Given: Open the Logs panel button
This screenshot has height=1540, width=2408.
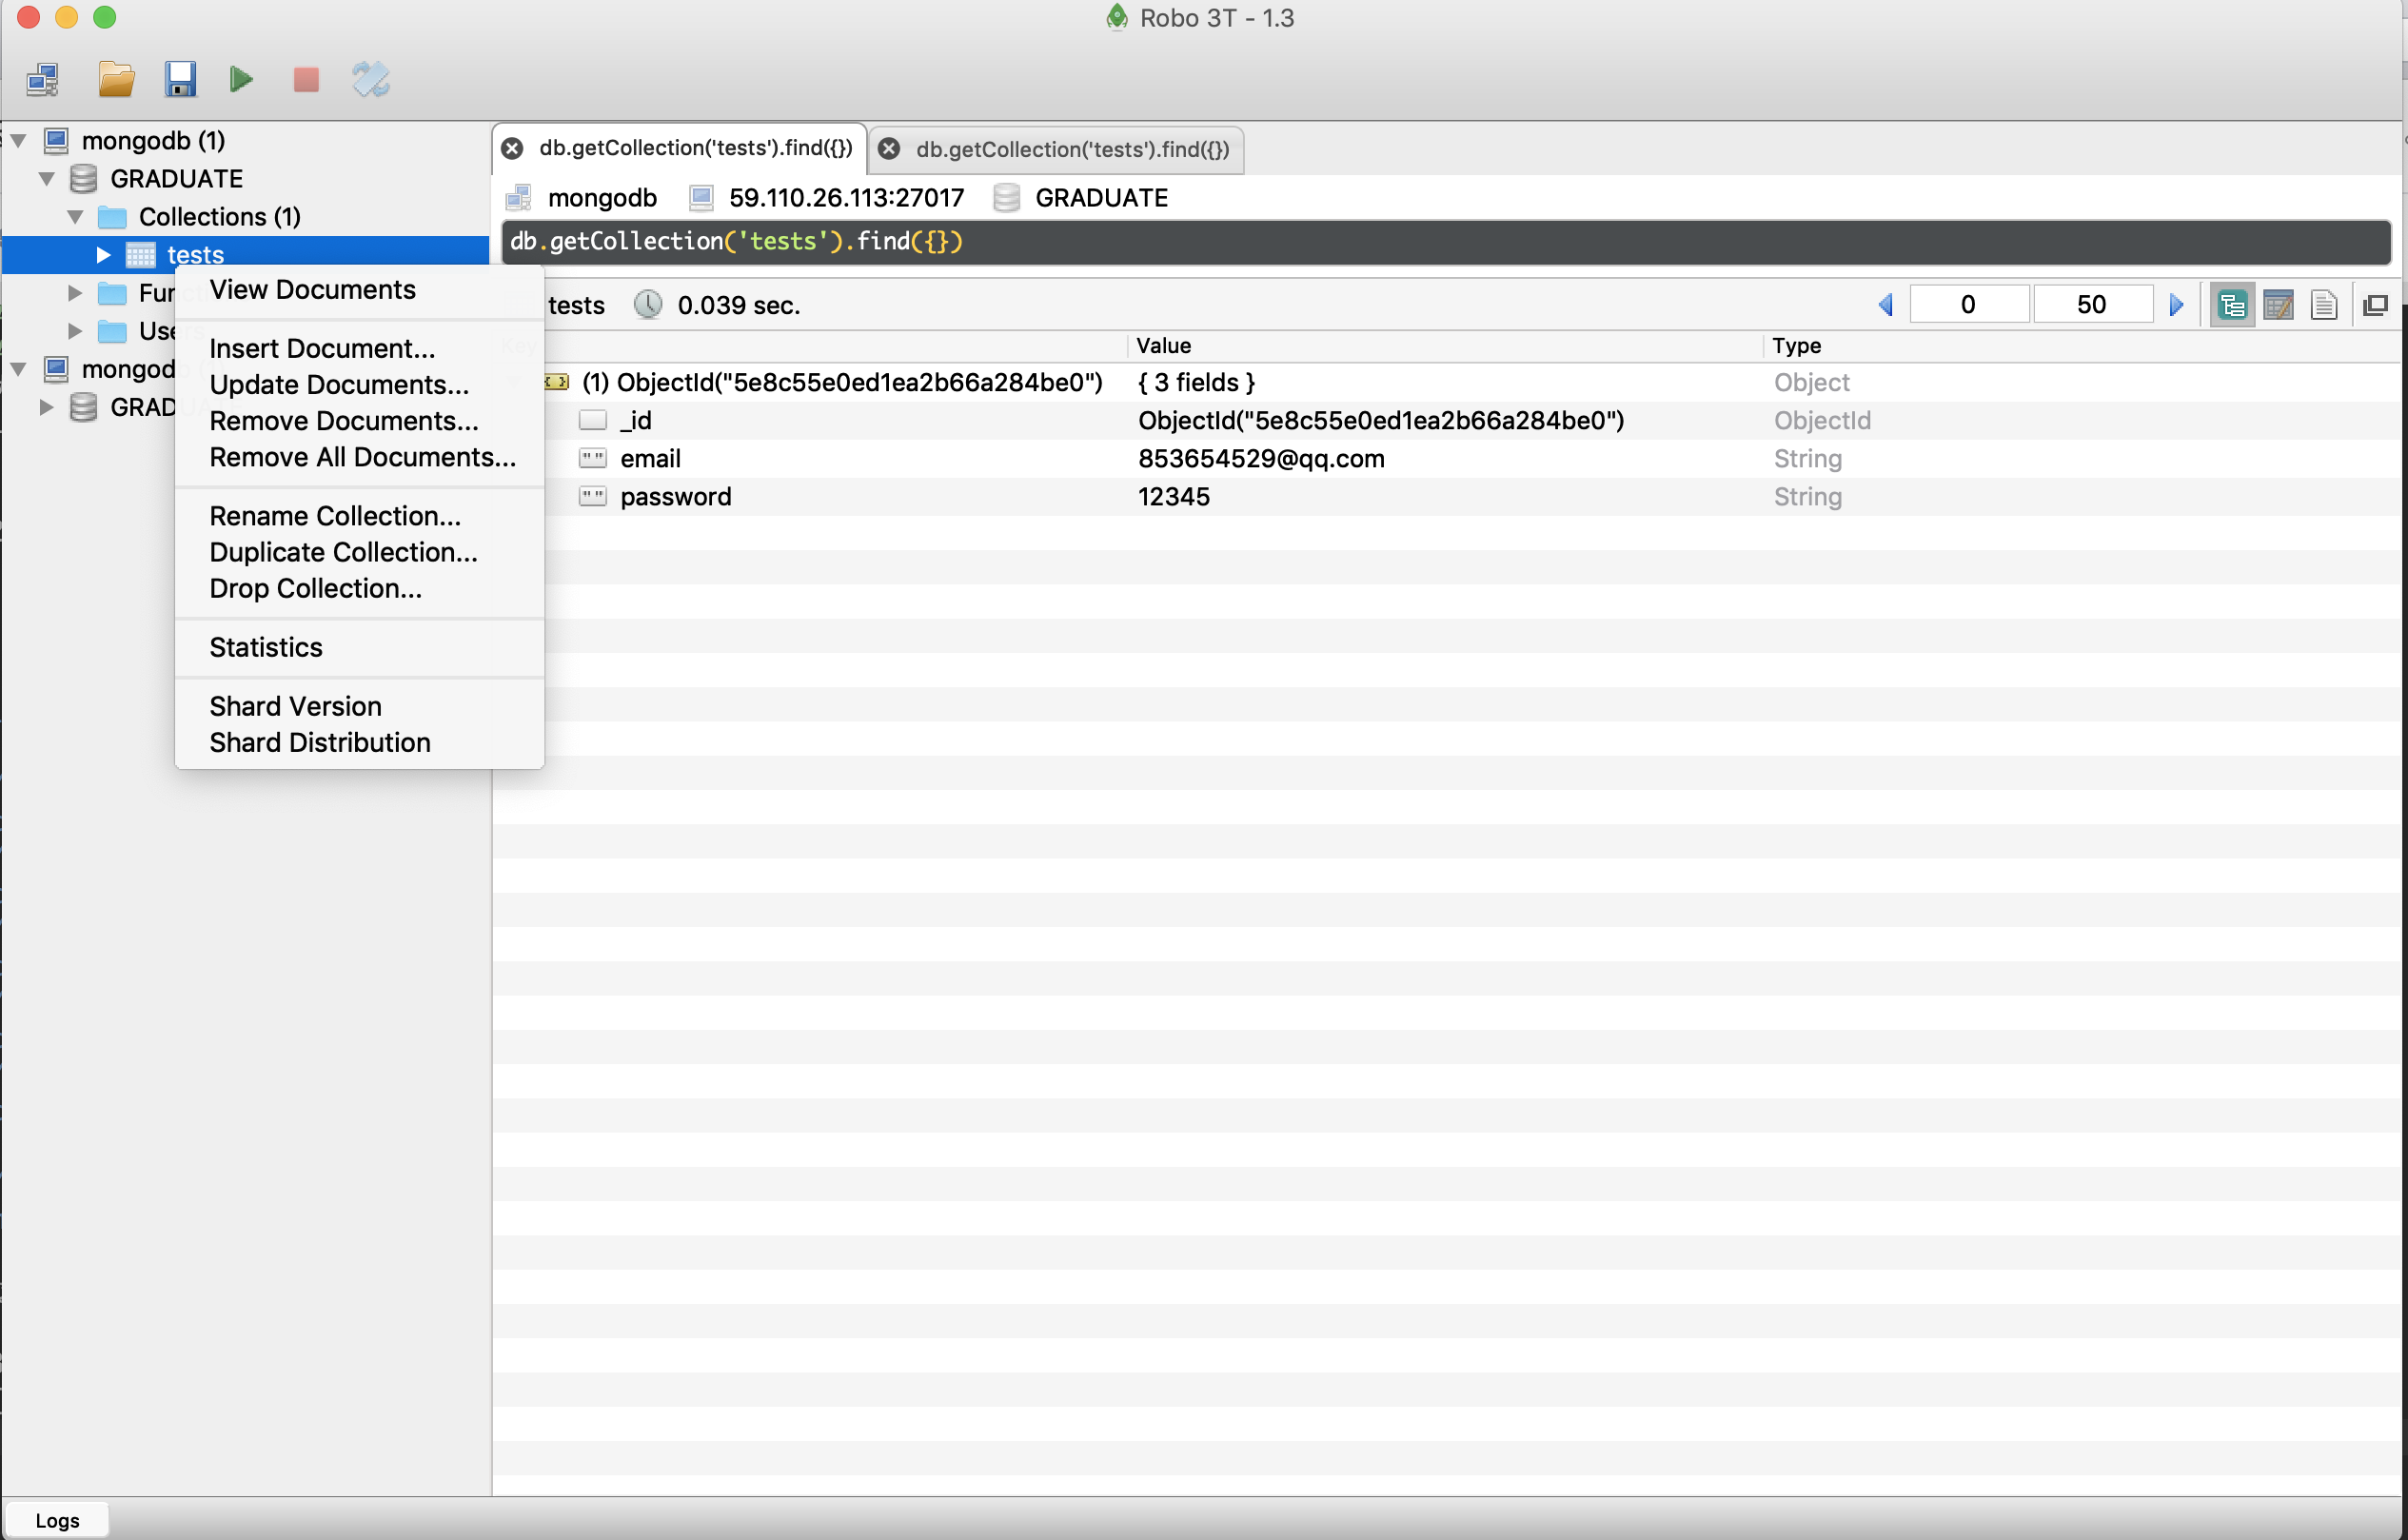Looking at the screenshot, I should [x=56, y=1520].
